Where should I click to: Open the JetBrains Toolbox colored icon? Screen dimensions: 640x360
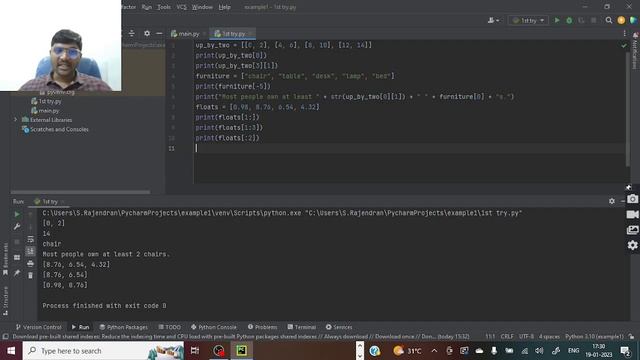point(633,20)
